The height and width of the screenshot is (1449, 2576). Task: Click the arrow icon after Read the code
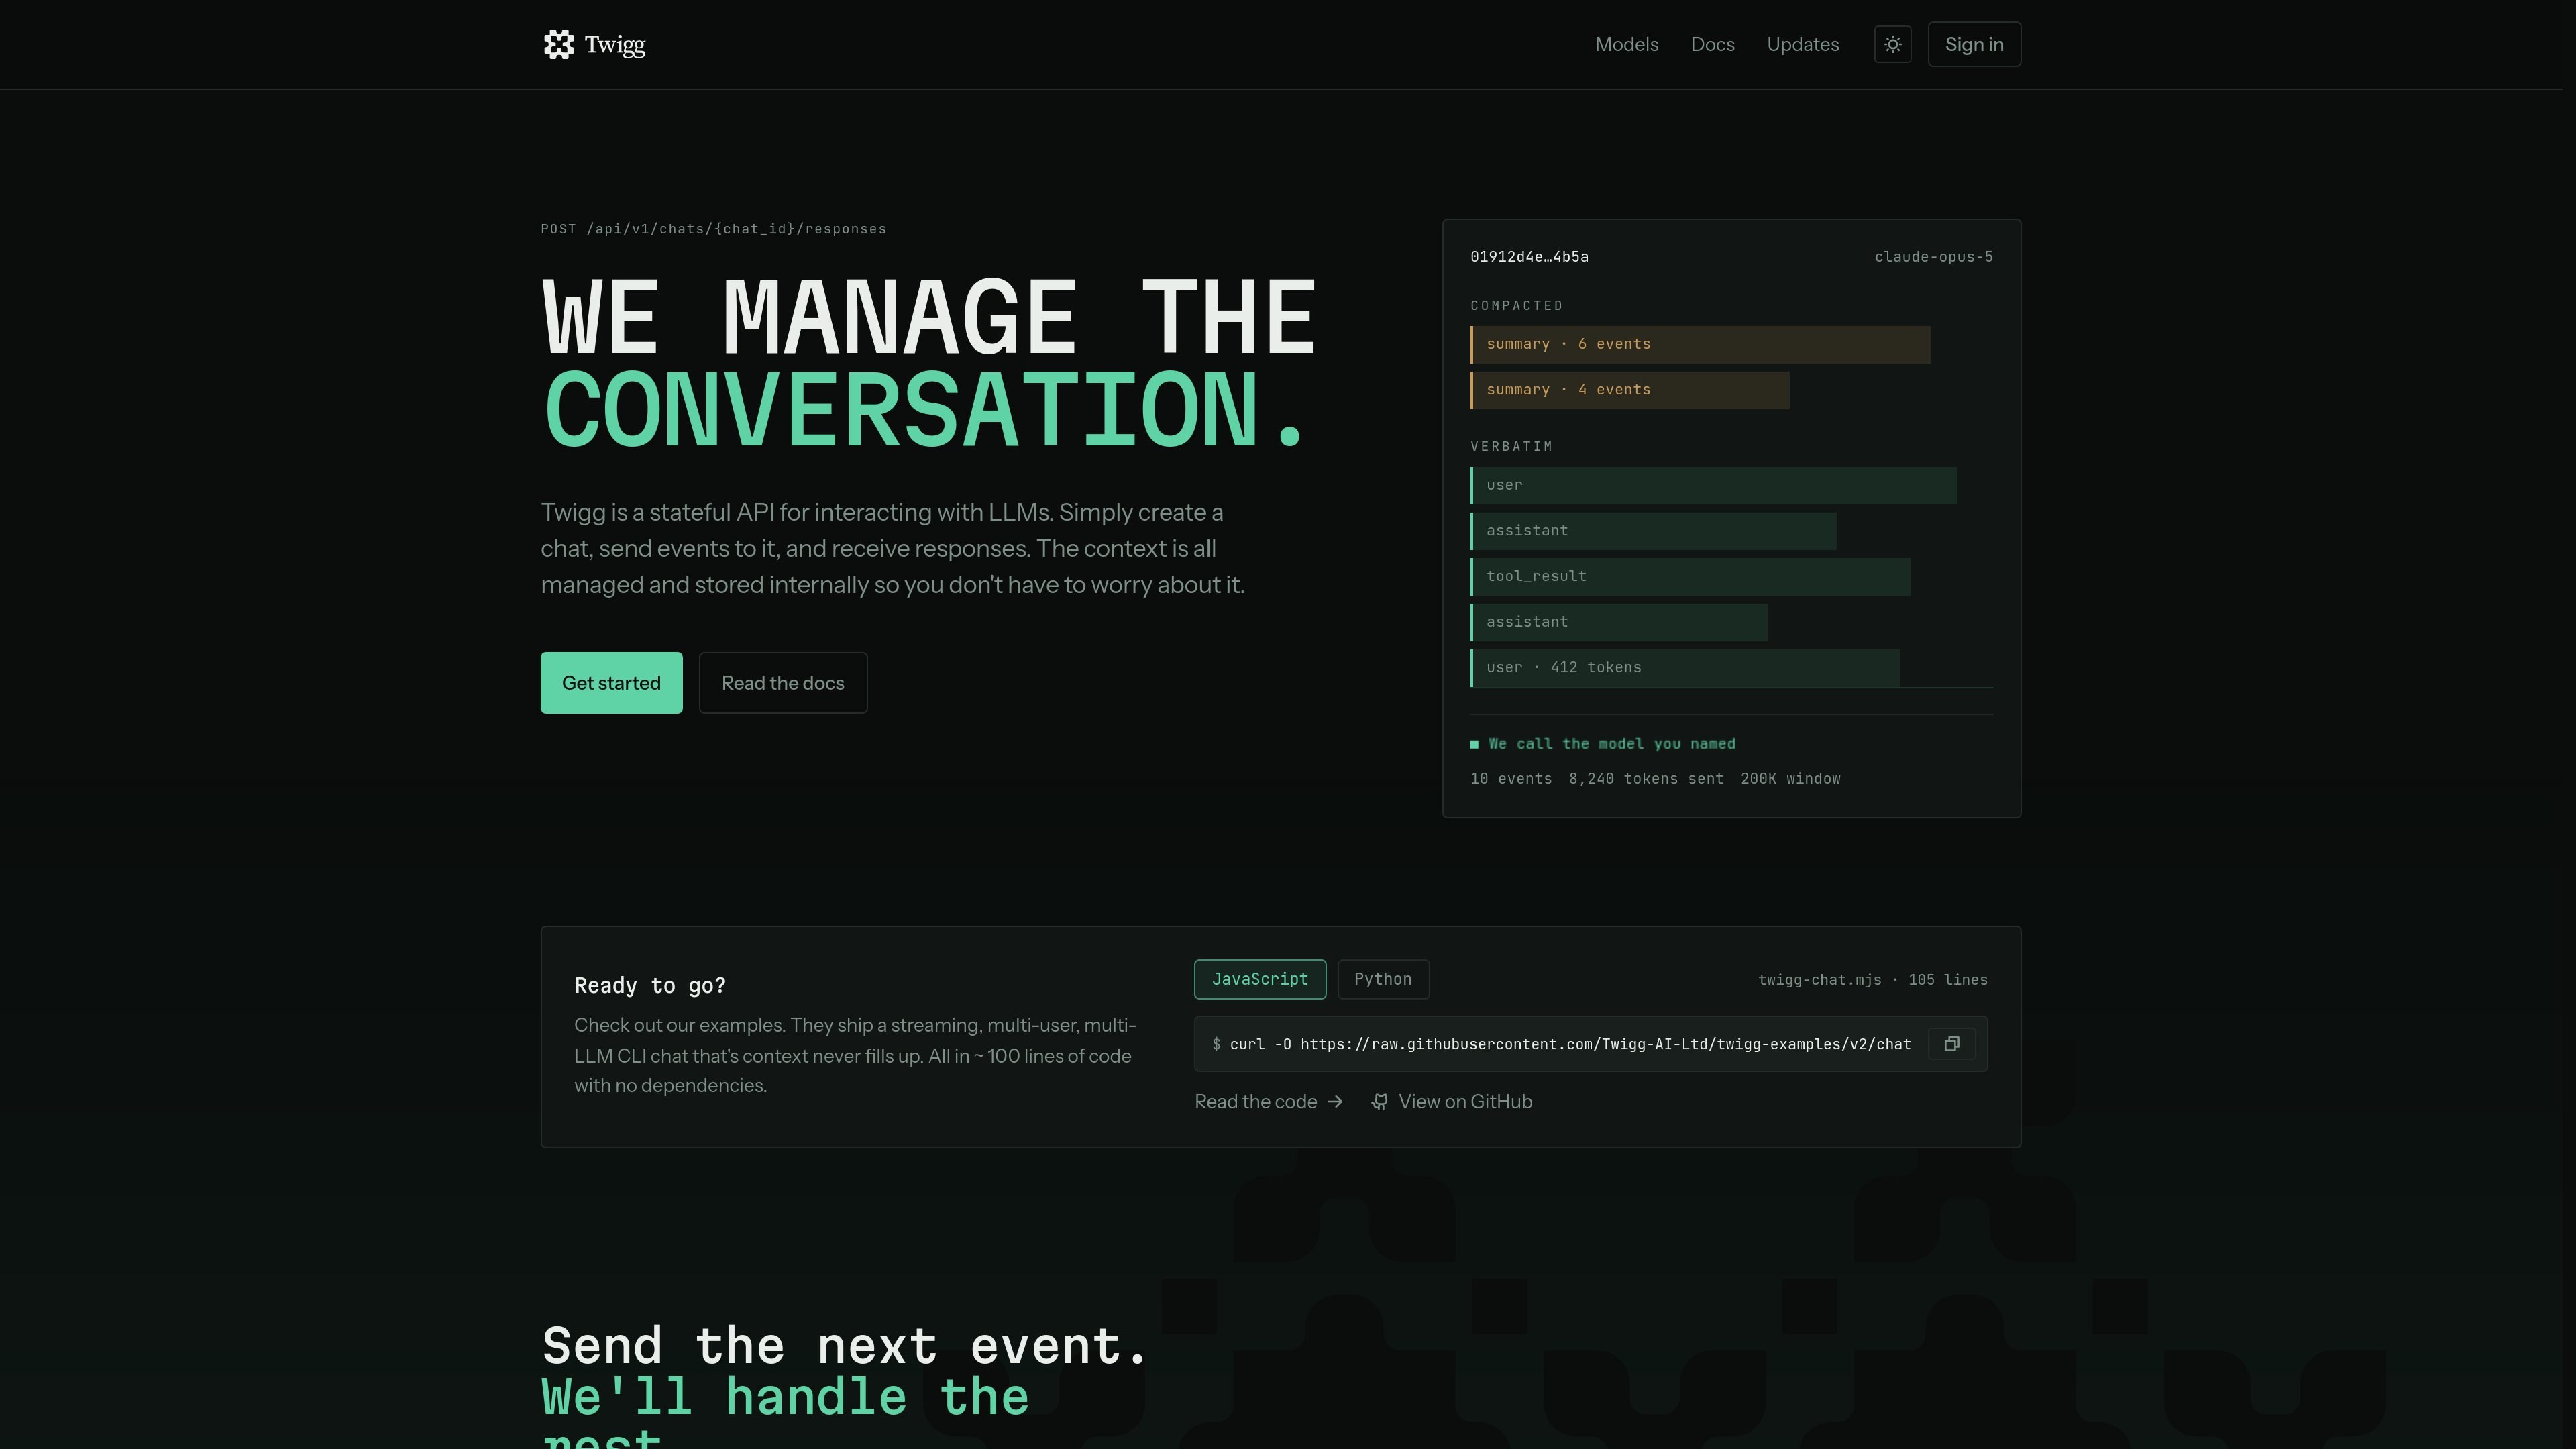(x=1335, y=1101)
